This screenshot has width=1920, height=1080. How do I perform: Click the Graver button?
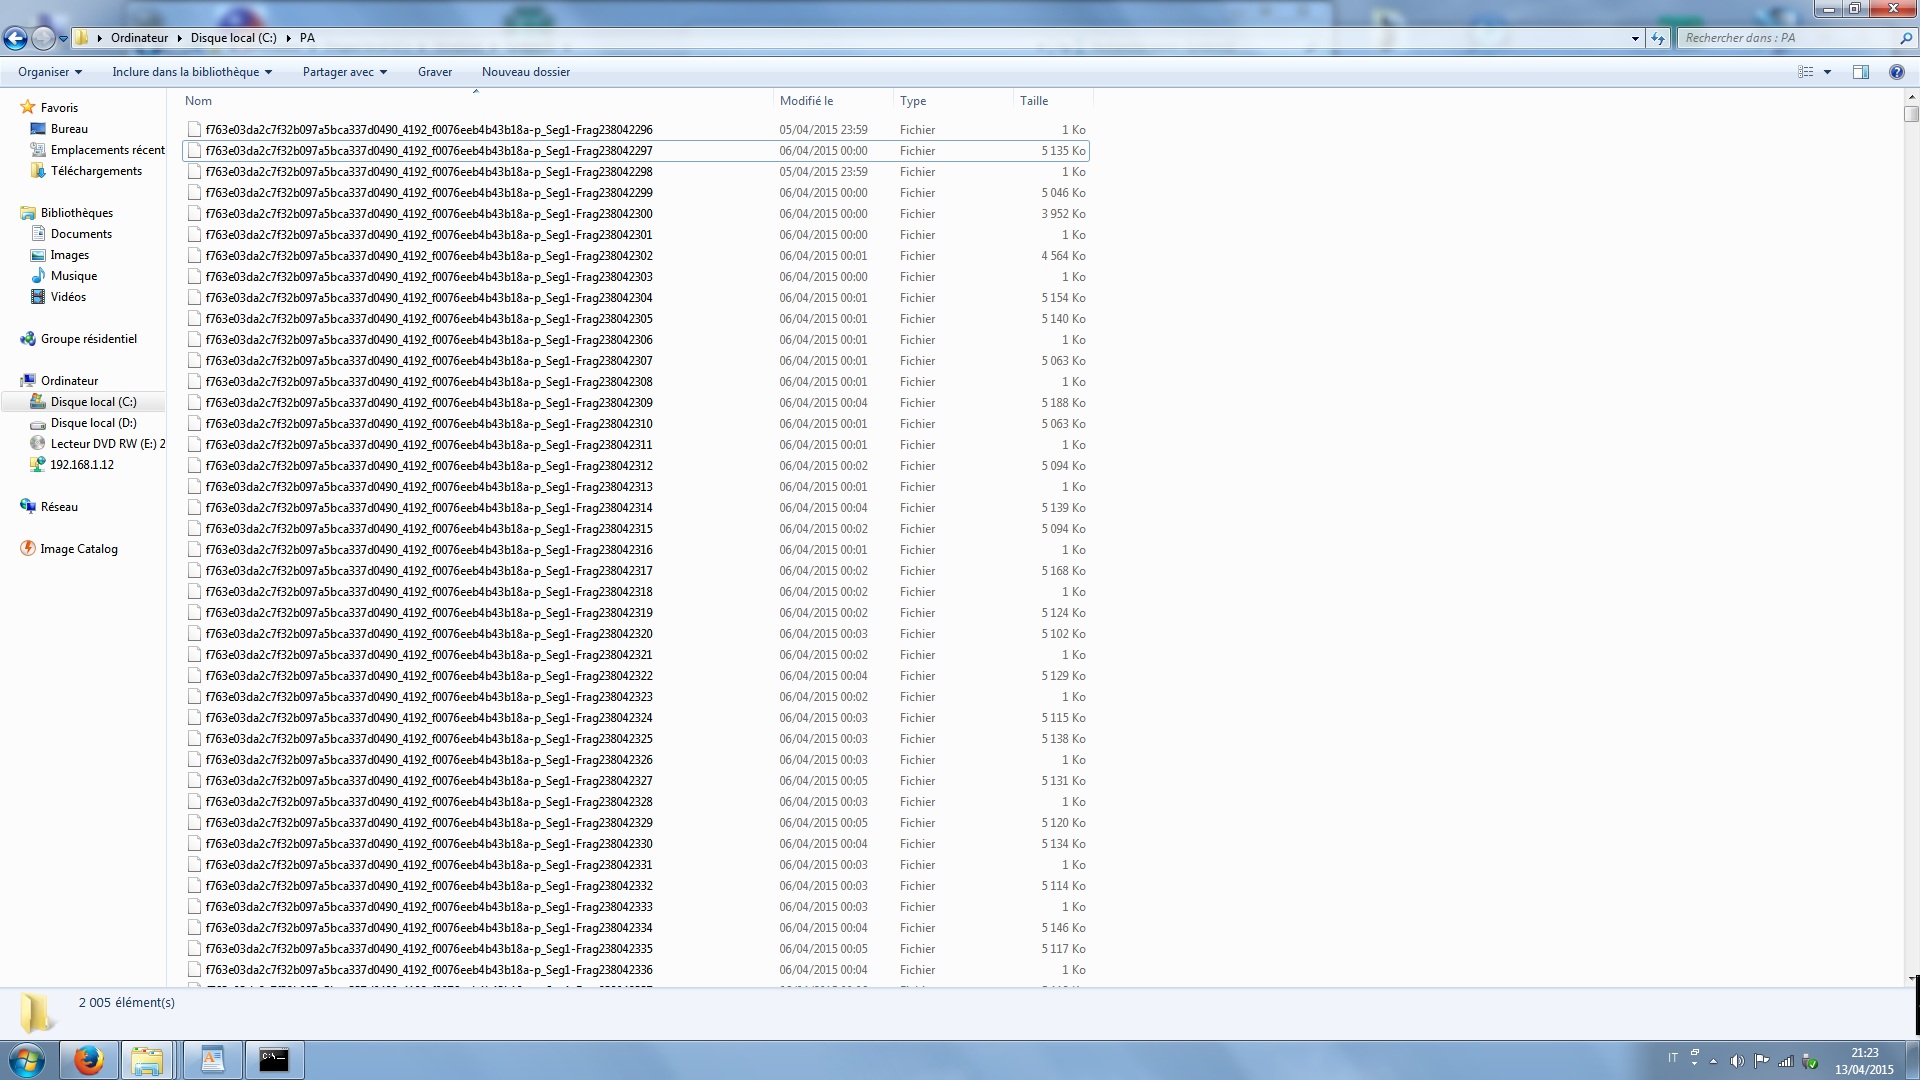pyautogui.click(x=434, y=72)
